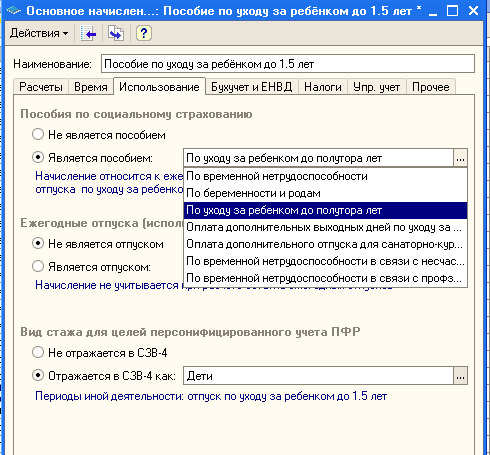The height and width of the screenshot is (455, 490).
Task: Select the 'Отражается в СЗВ-4 как' radio button
Action: pos(38,375)
